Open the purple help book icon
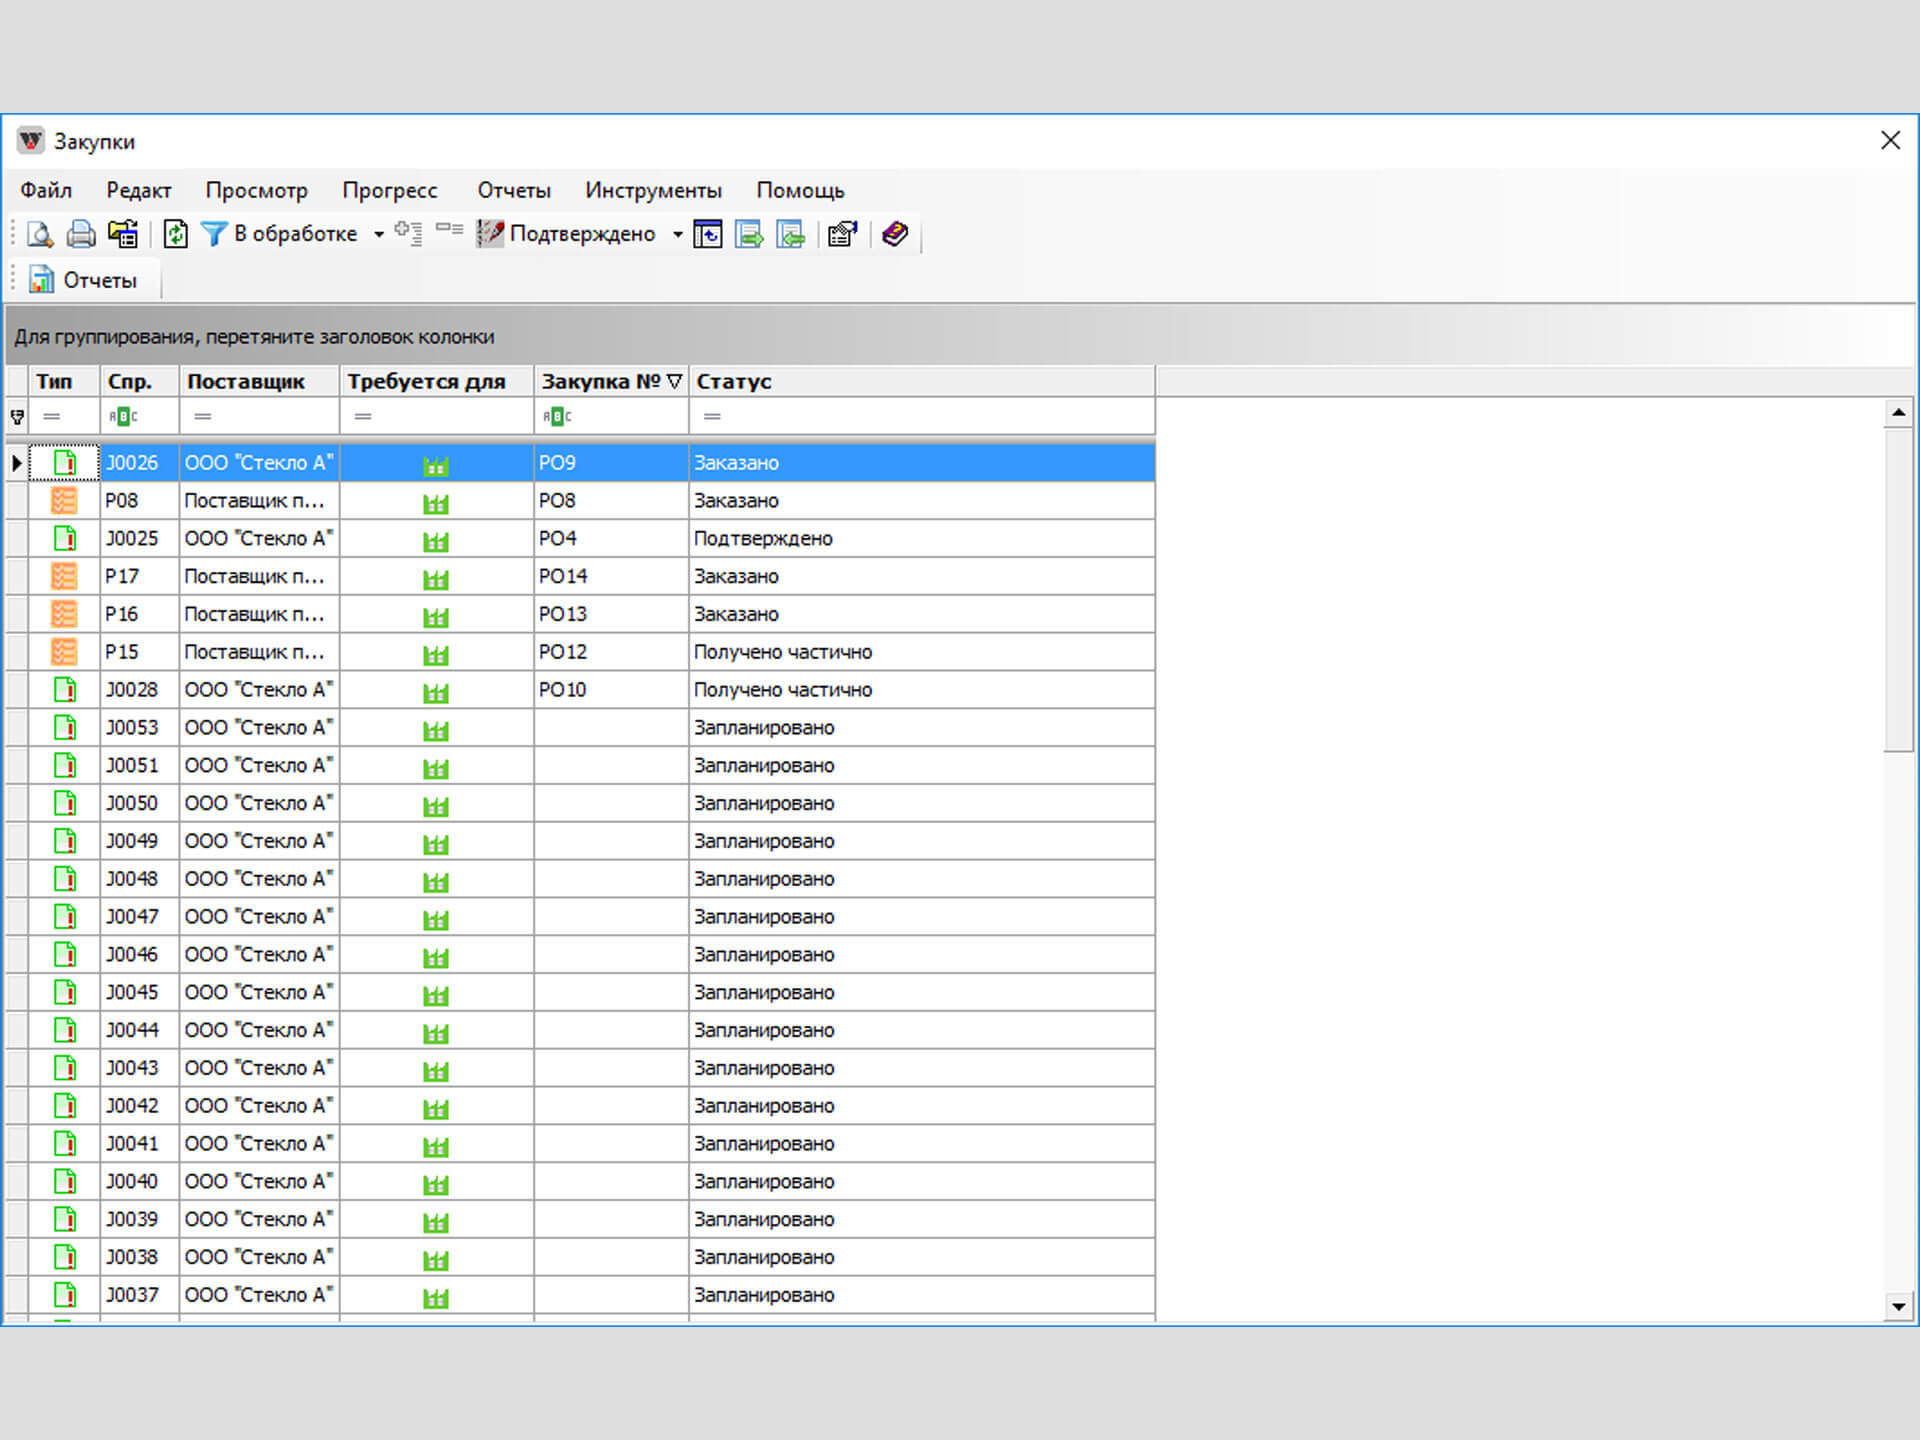This screenshot has width=1920, height=1440. pos(895,234)
